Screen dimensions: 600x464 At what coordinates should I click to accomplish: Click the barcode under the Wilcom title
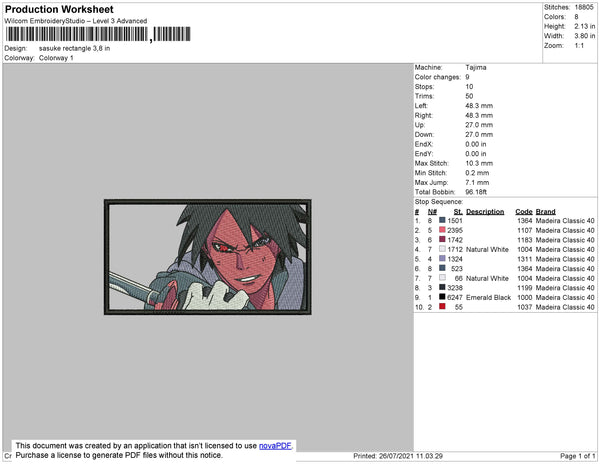pyautogui.click(x=98, y=34)
